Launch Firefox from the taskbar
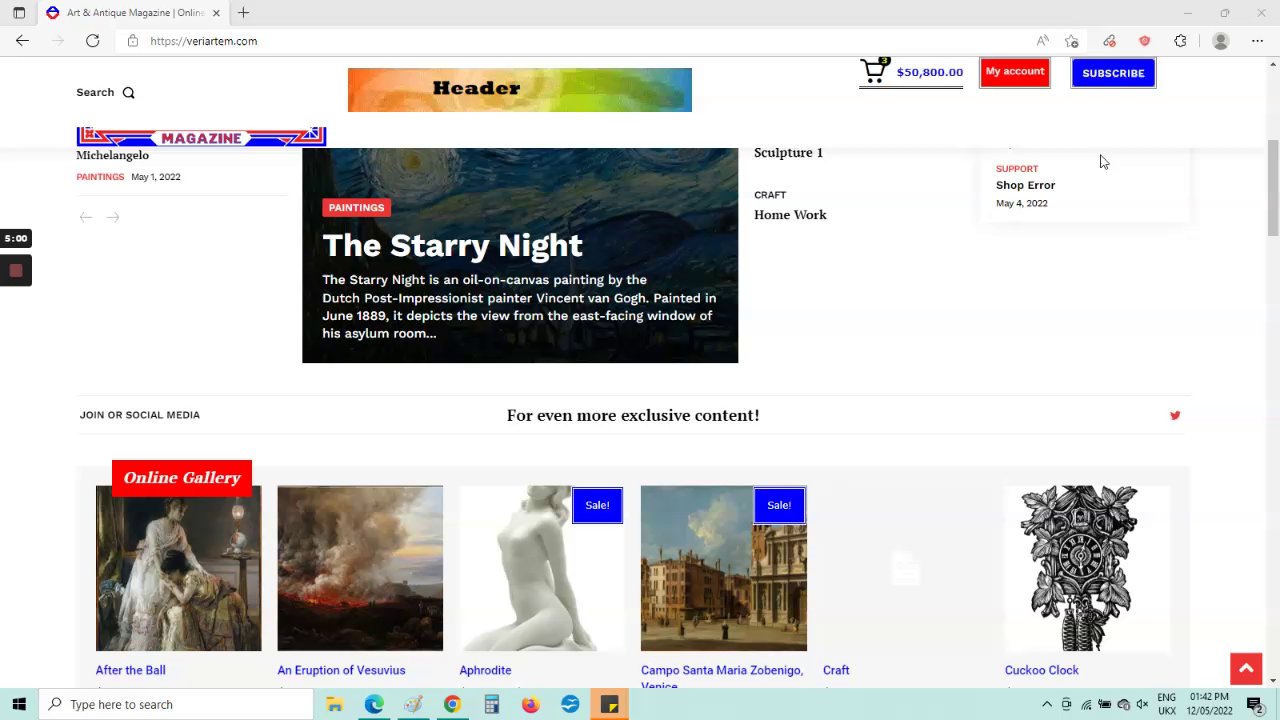The image size is (1280, 720). pyautogui.click(x=530, y=704)
